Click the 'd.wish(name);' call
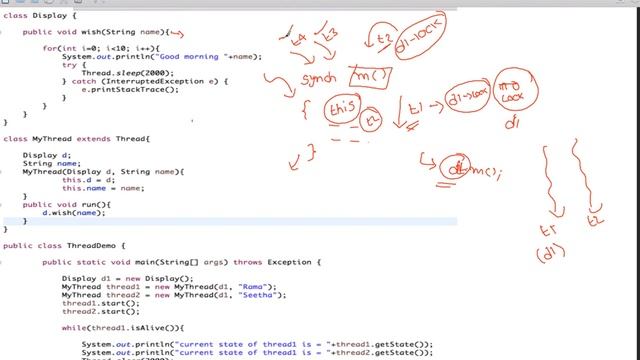640x360 pixels. 73,213
